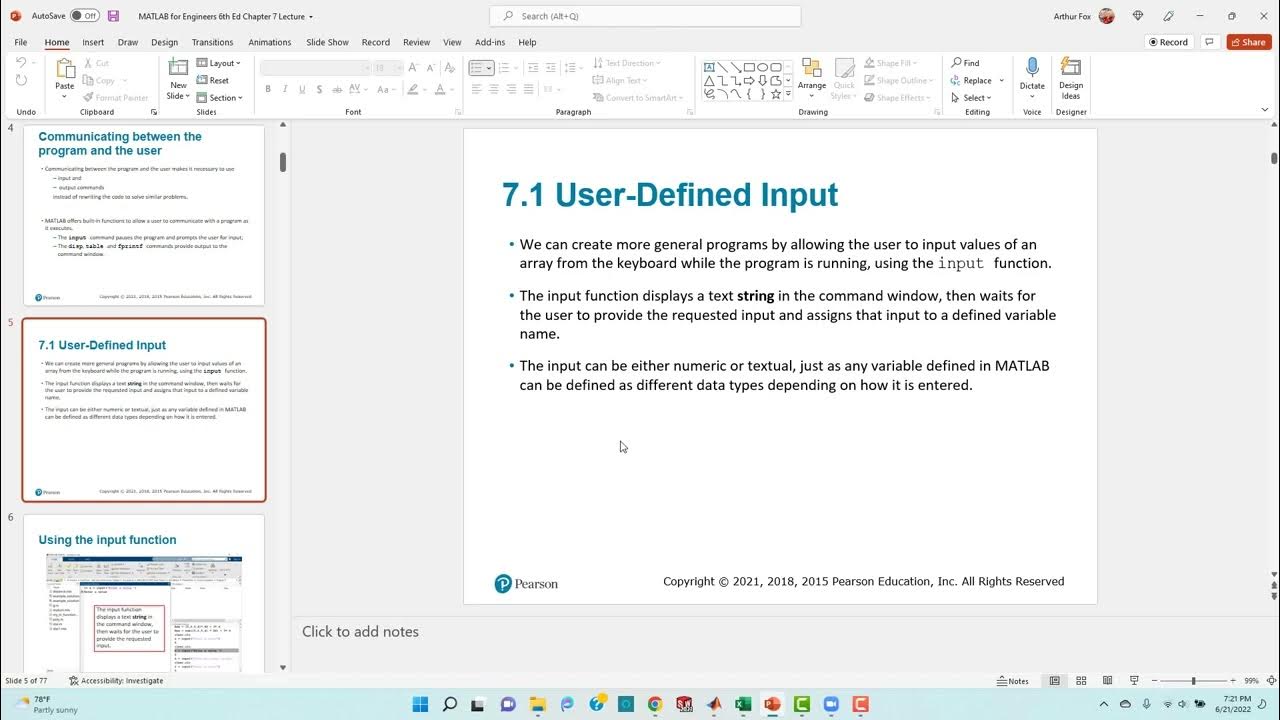This screenshot has height=720, width=1280.
Task: Open the Select dropdown in Editing
Action: (x=971, y=98)
